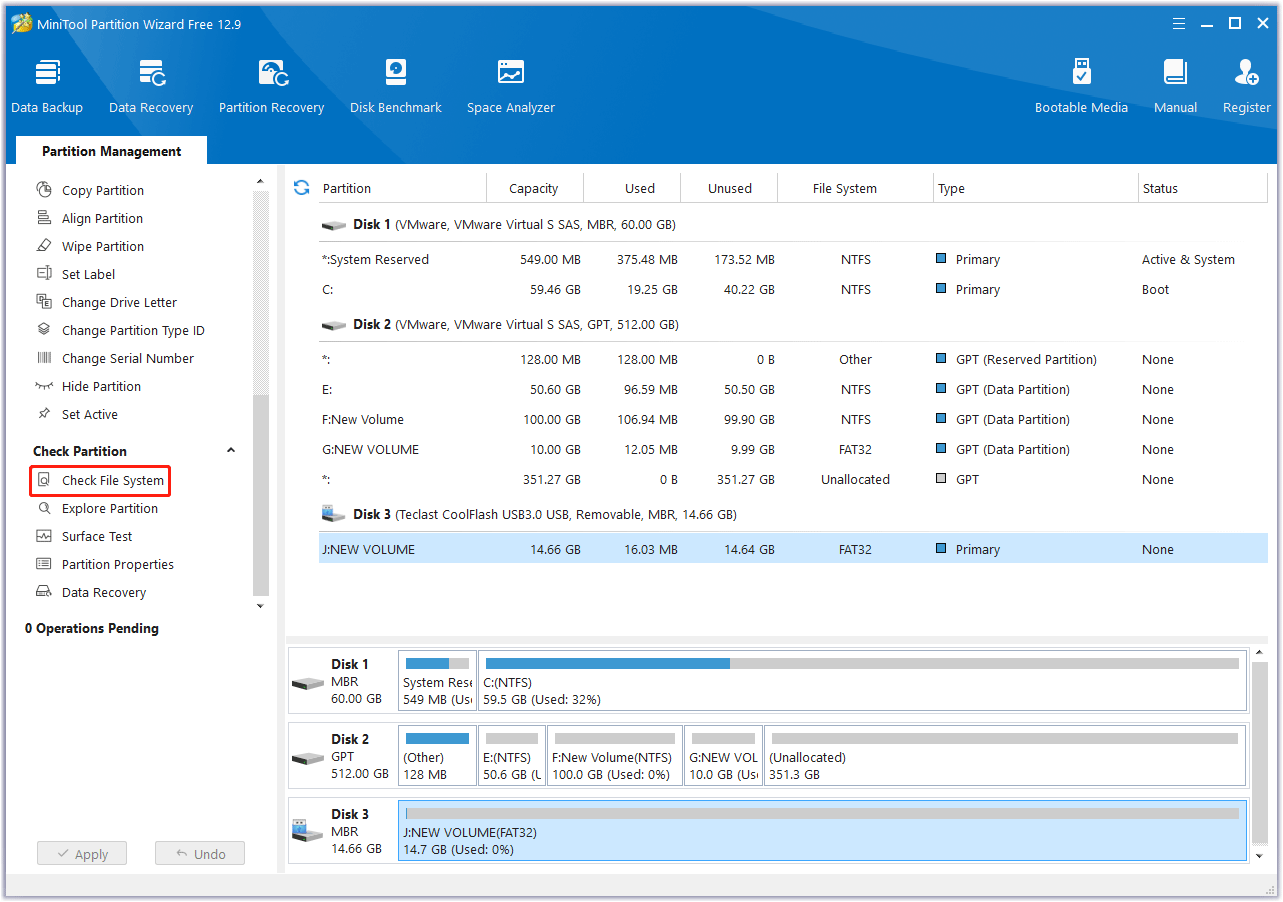
Task: Select the C:(NTFS) partition bar in disk map
Action: 862,681
